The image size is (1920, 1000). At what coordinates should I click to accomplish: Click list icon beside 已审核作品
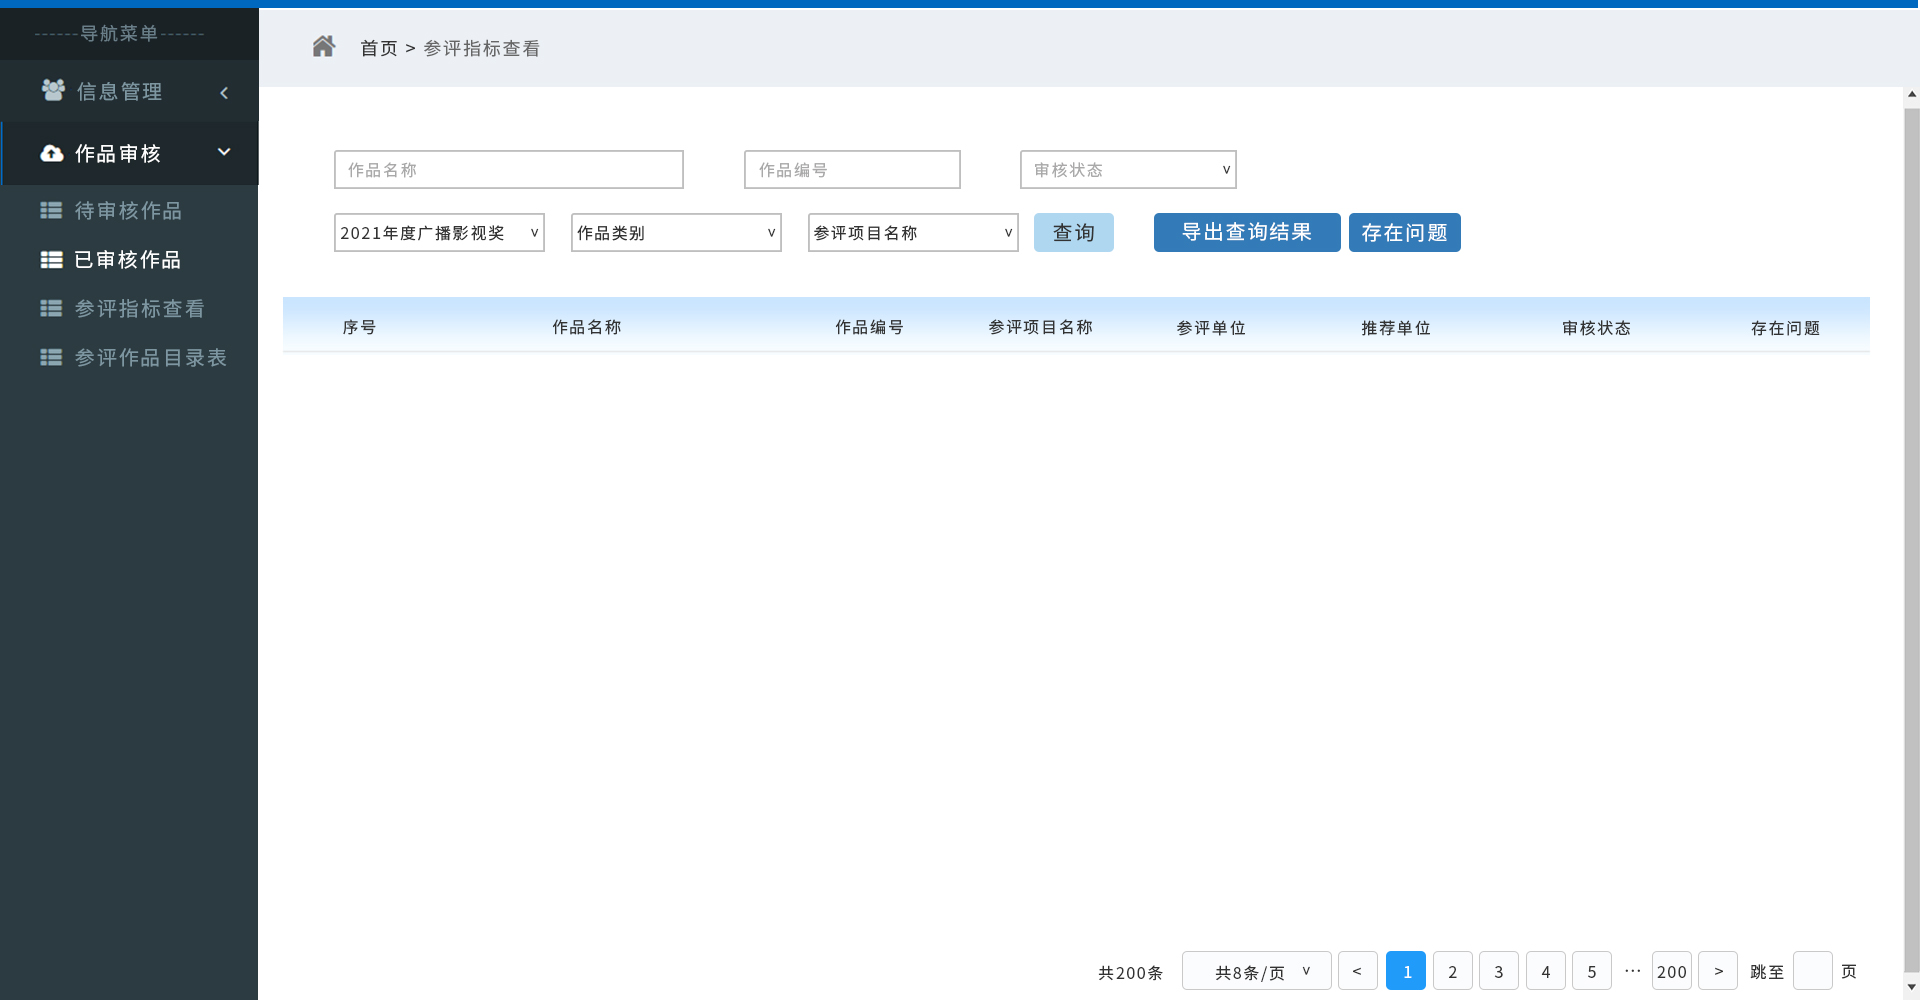pyautogui.click(x=51, y=260)
